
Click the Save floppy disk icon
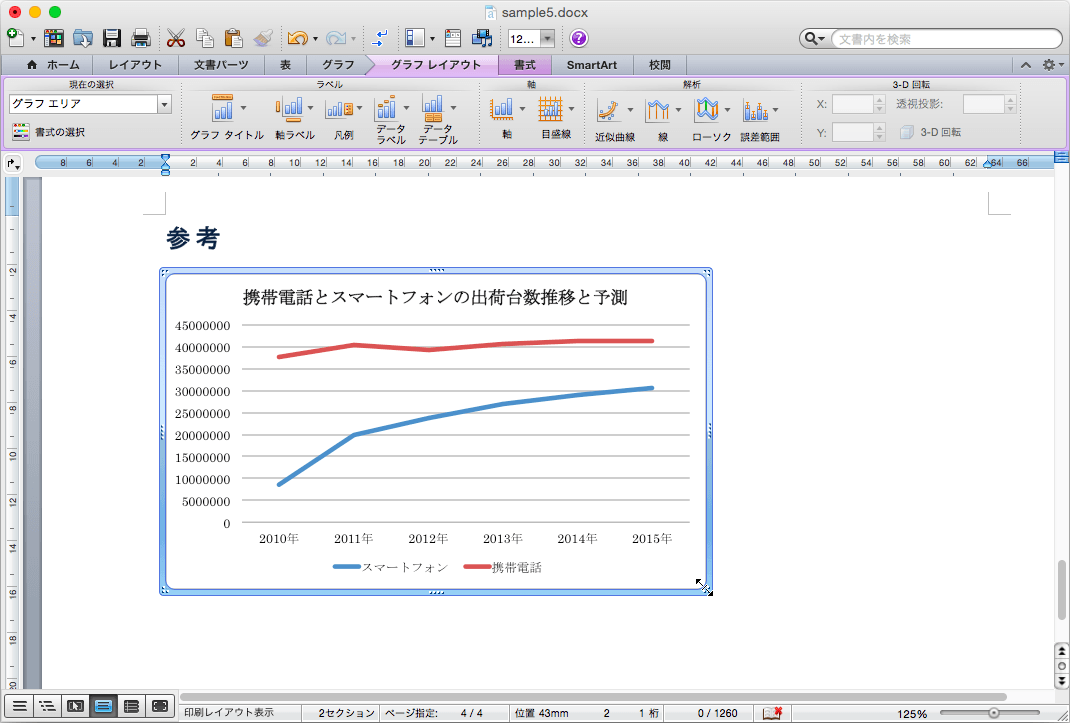point(112,39)
